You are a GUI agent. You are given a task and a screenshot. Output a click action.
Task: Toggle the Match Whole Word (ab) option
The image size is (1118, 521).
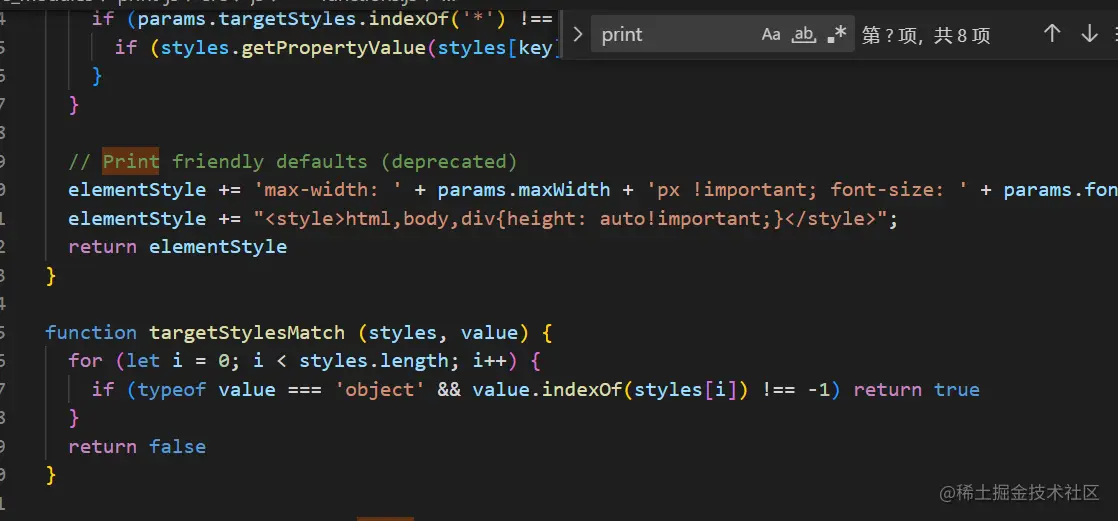coord(804,34)
